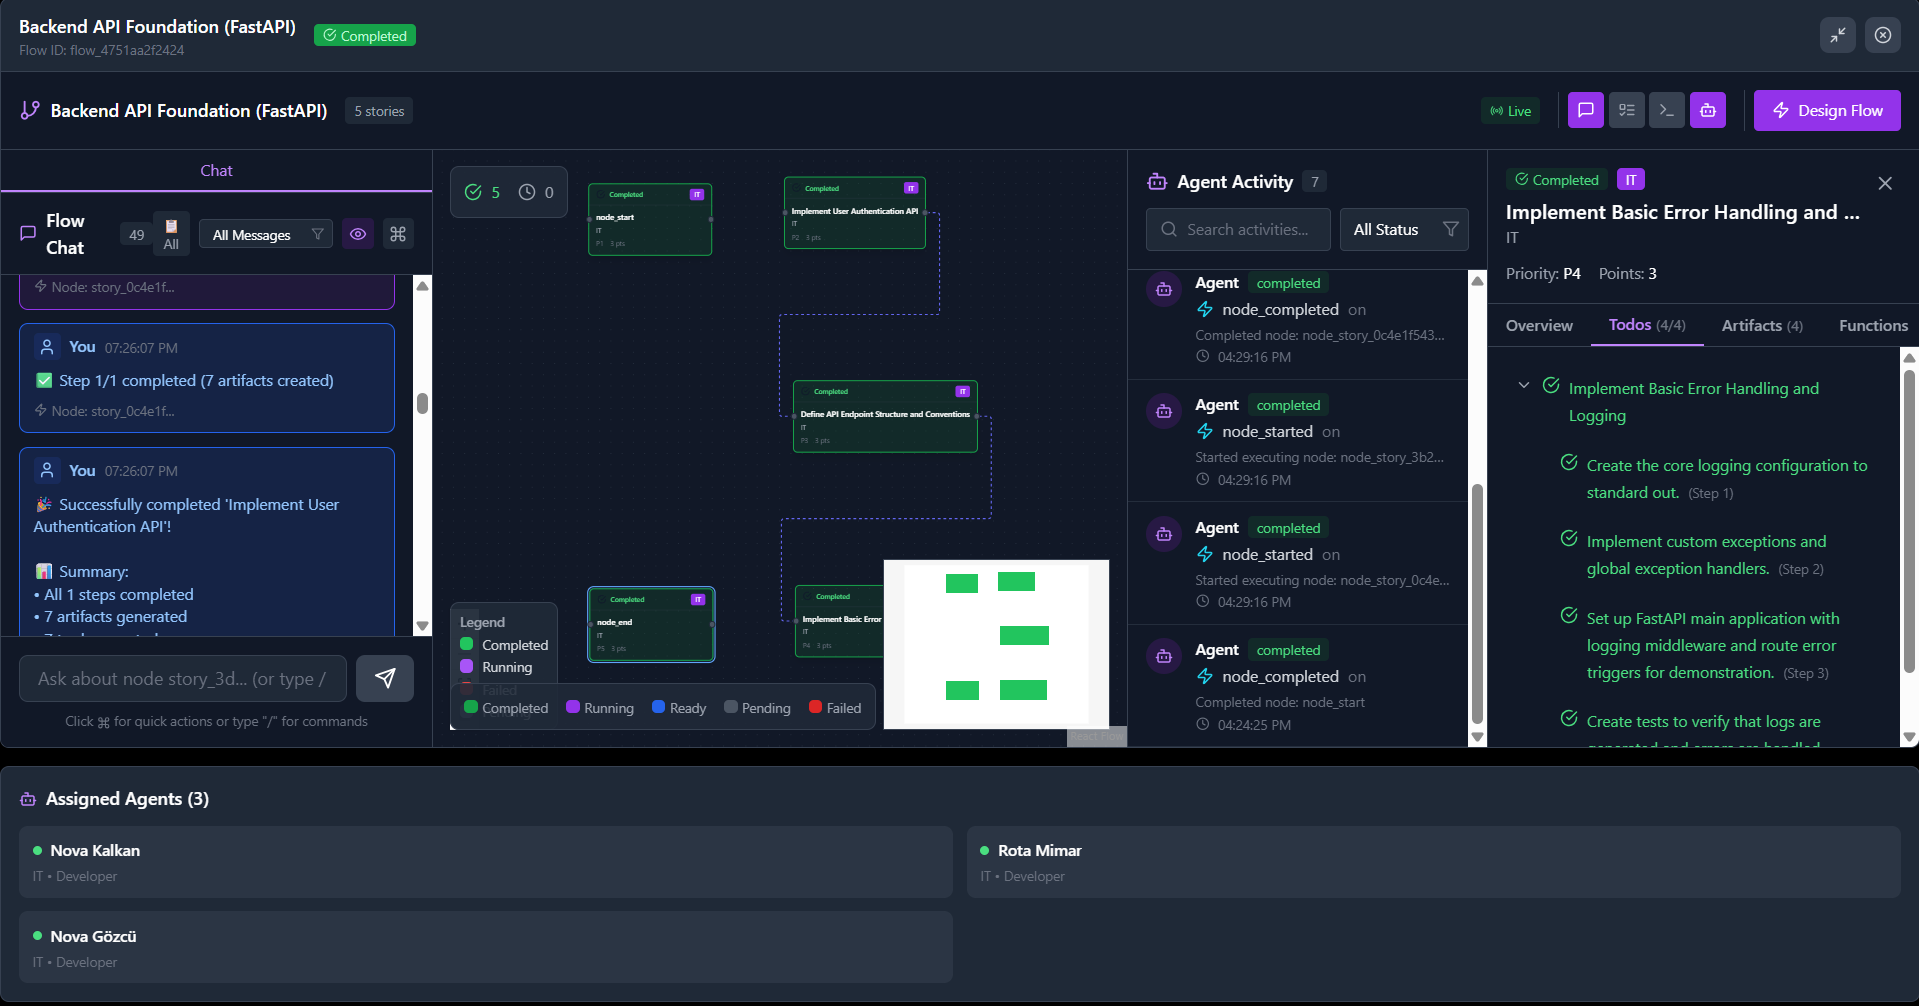Click the Failed red legend swatch
The height and width of the screenshot is (1006, 1919).
(x=815, y=707)
